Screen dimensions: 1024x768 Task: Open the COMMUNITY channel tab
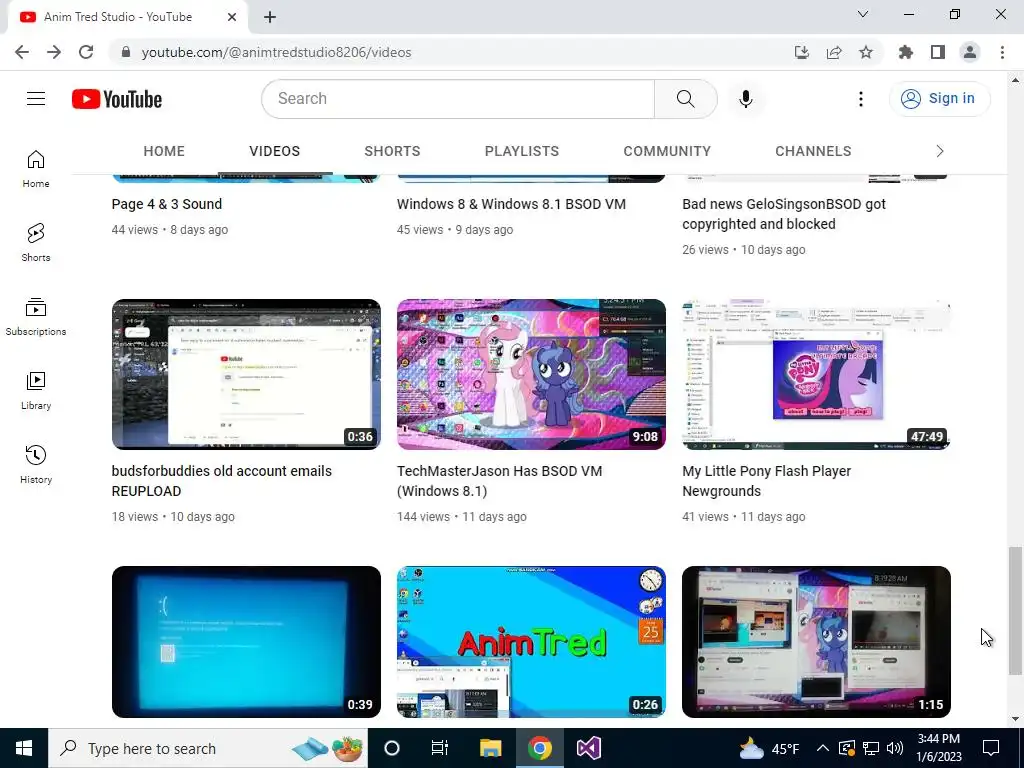(667, 152)
